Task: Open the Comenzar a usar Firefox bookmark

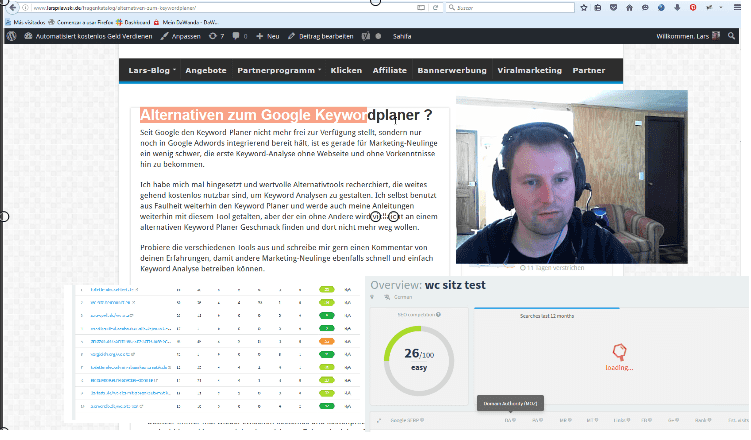Action: coord(80,22)
